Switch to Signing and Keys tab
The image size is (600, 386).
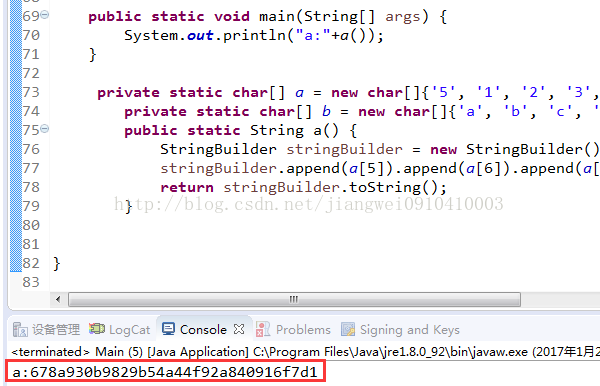point(401,329)
